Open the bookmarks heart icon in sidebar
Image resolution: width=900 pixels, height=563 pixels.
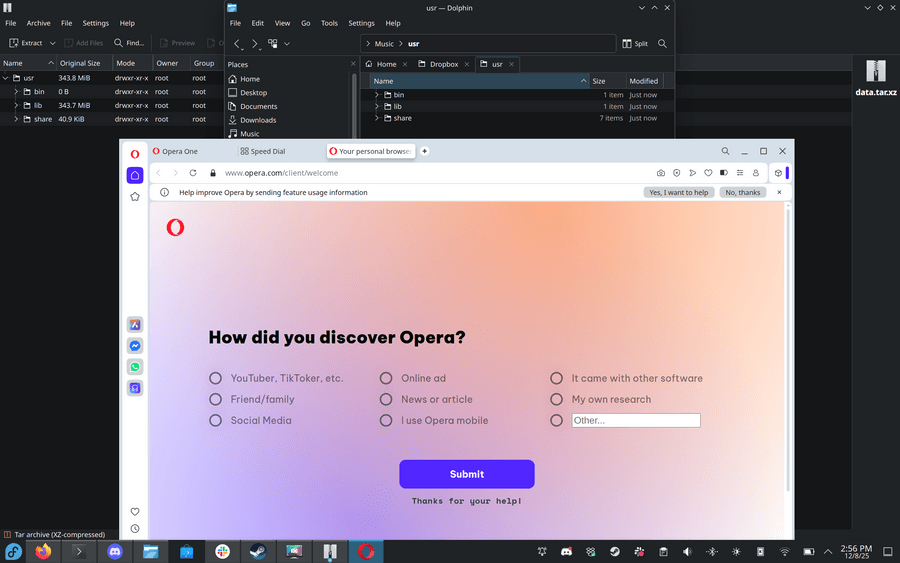coord(135,512)
